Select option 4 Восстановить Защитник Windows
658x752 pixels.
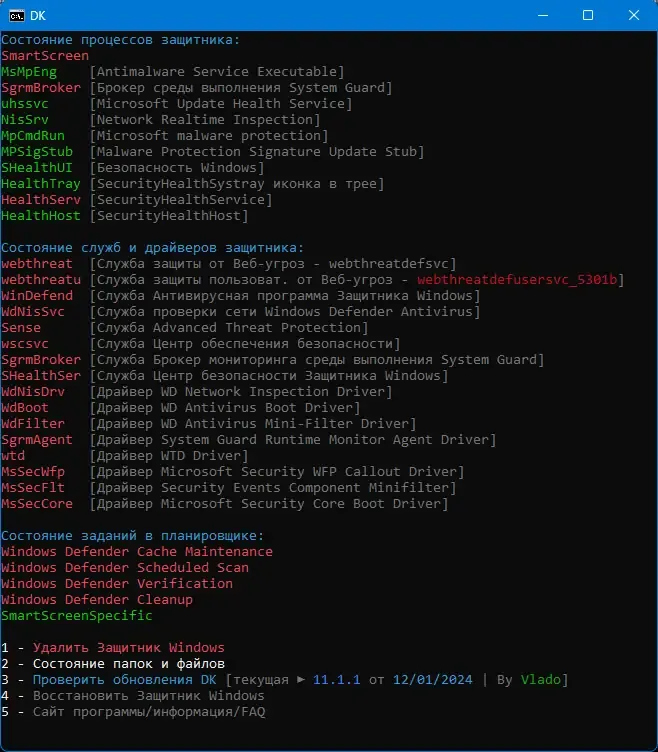(148, 695)
